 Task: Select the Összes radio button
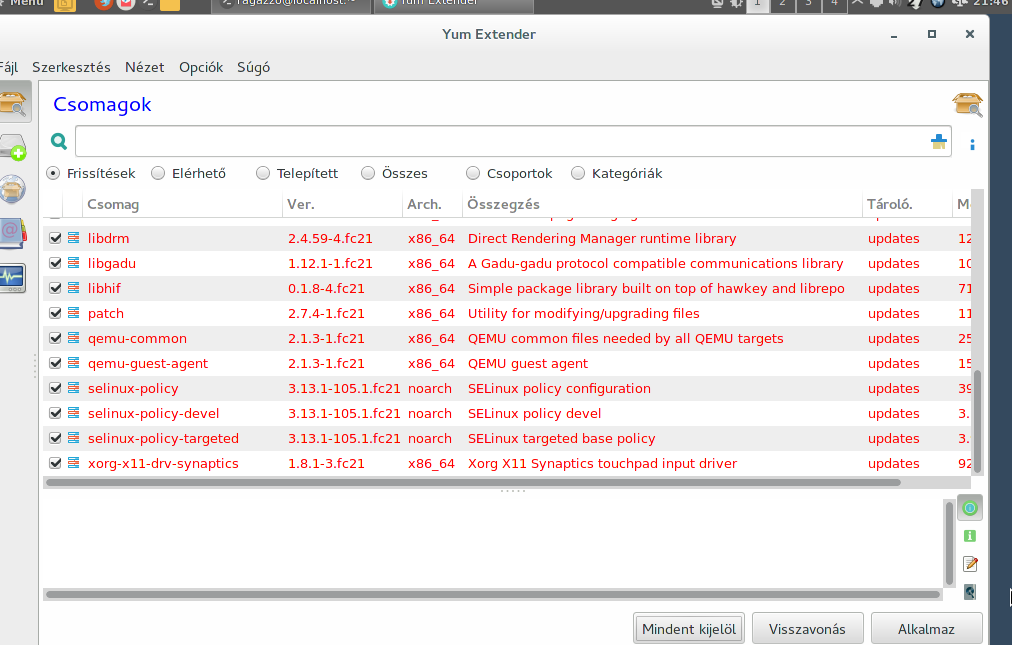(368, 173)
